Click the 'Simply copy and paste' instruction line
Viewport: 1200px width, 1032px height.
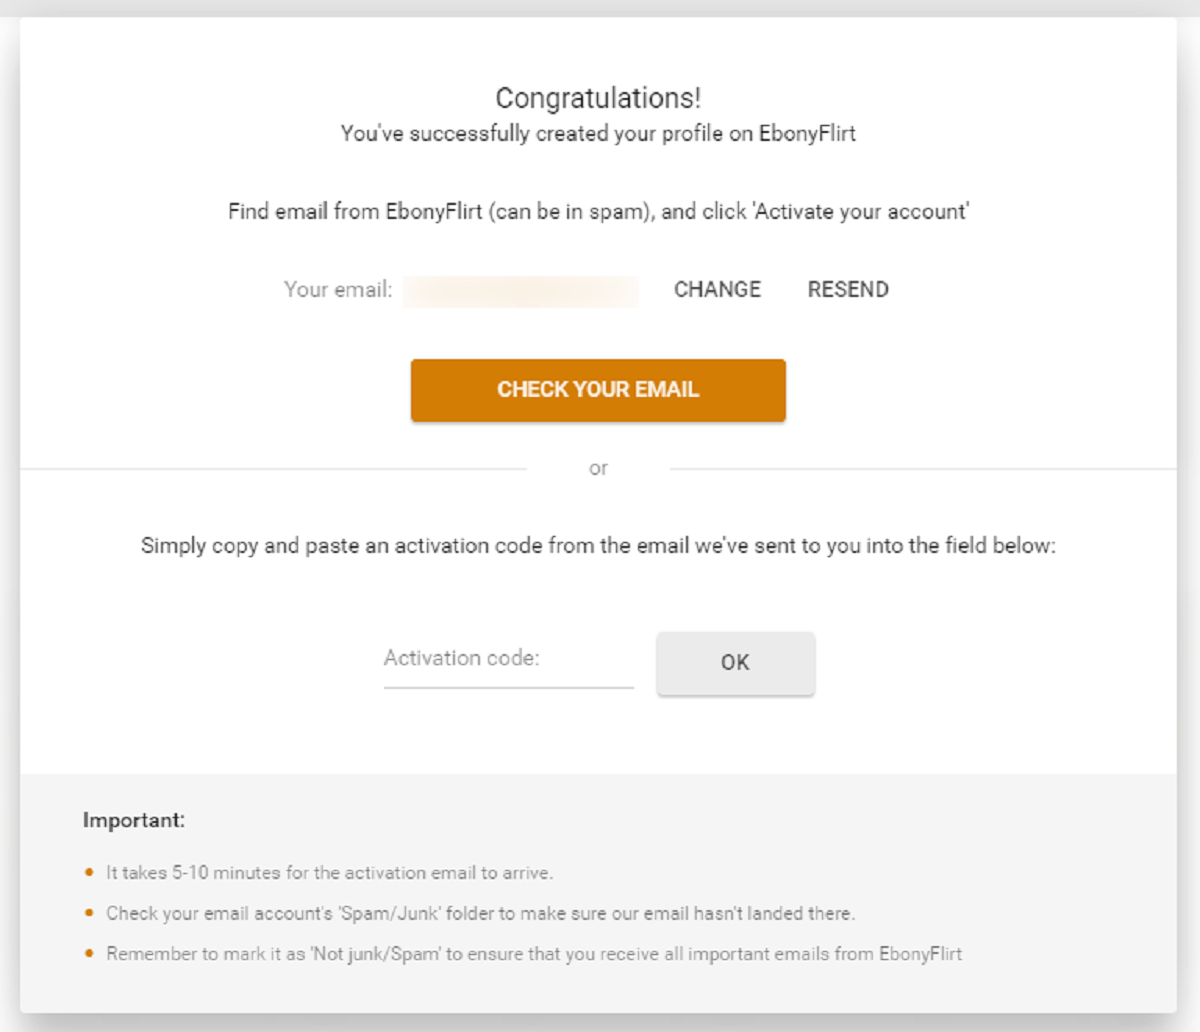(x=598, y=546)
